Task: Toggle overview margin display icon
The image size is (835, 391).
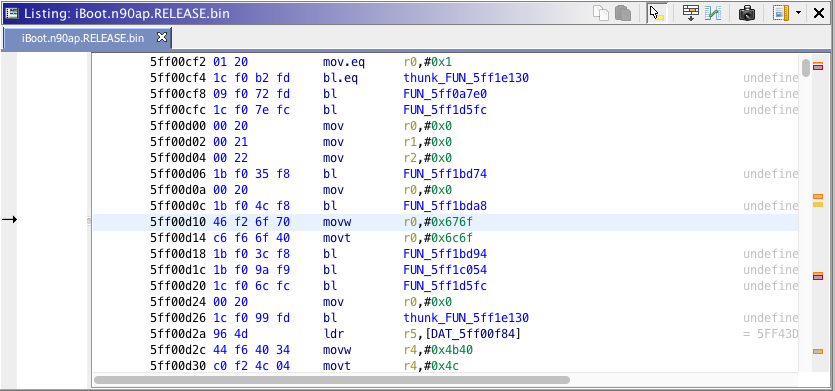Action: 781,13
